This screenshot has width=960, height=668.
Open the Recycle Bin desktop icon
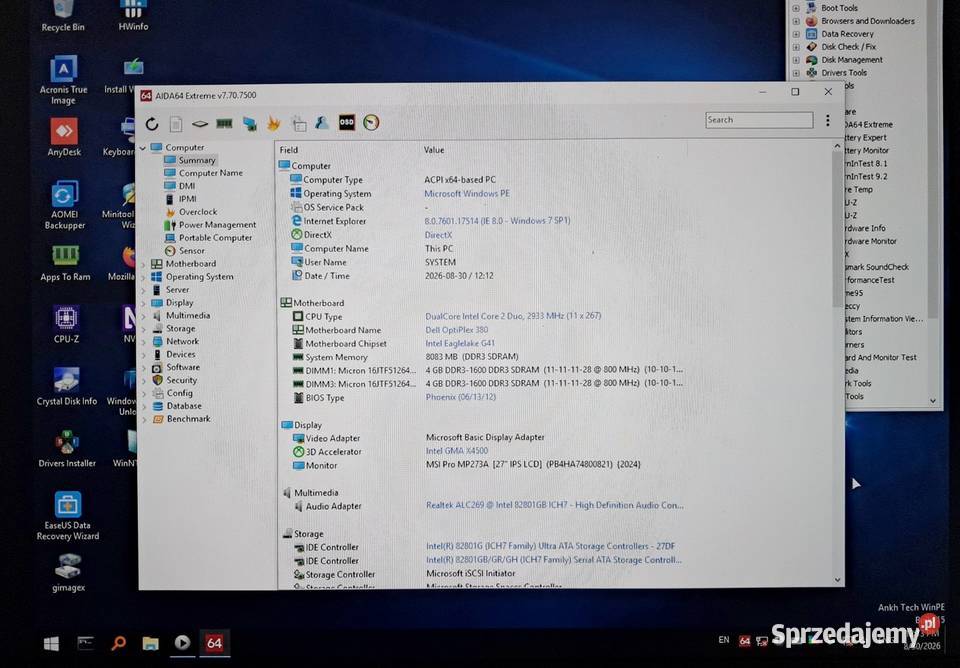tap(63, 17)
